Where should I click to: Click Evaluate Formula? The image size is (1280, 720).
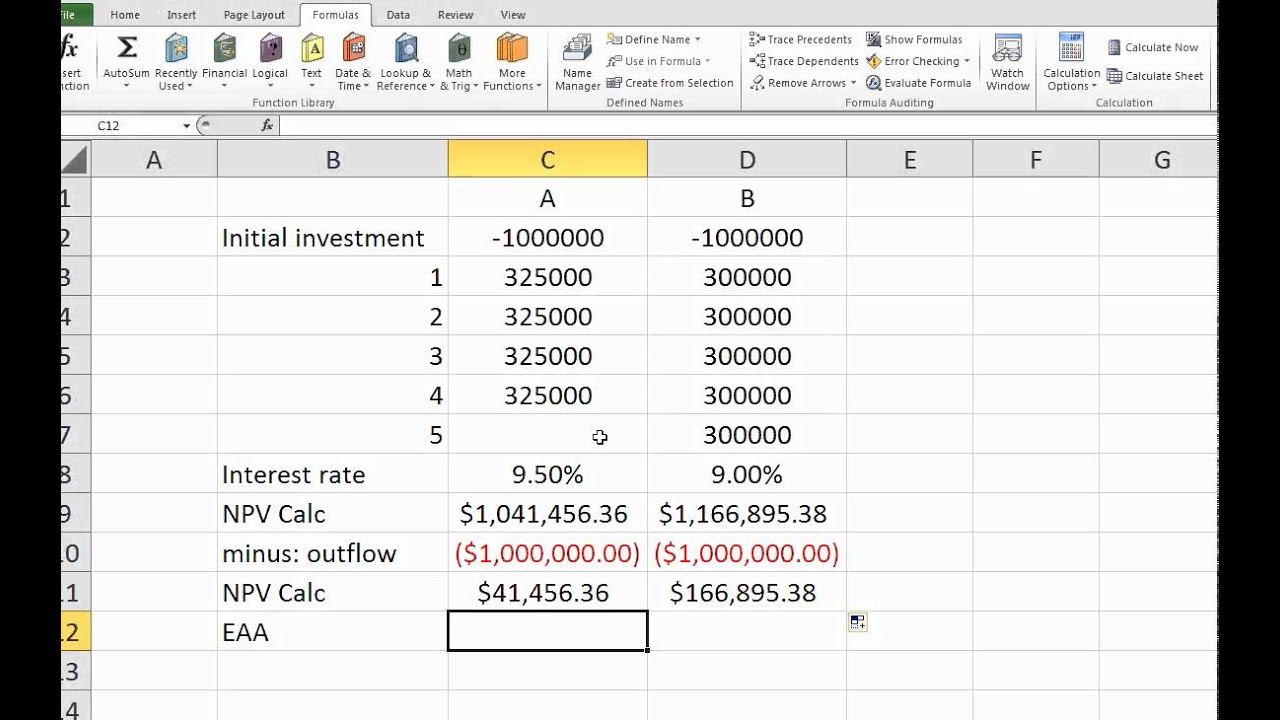click(x=918, y=83)
